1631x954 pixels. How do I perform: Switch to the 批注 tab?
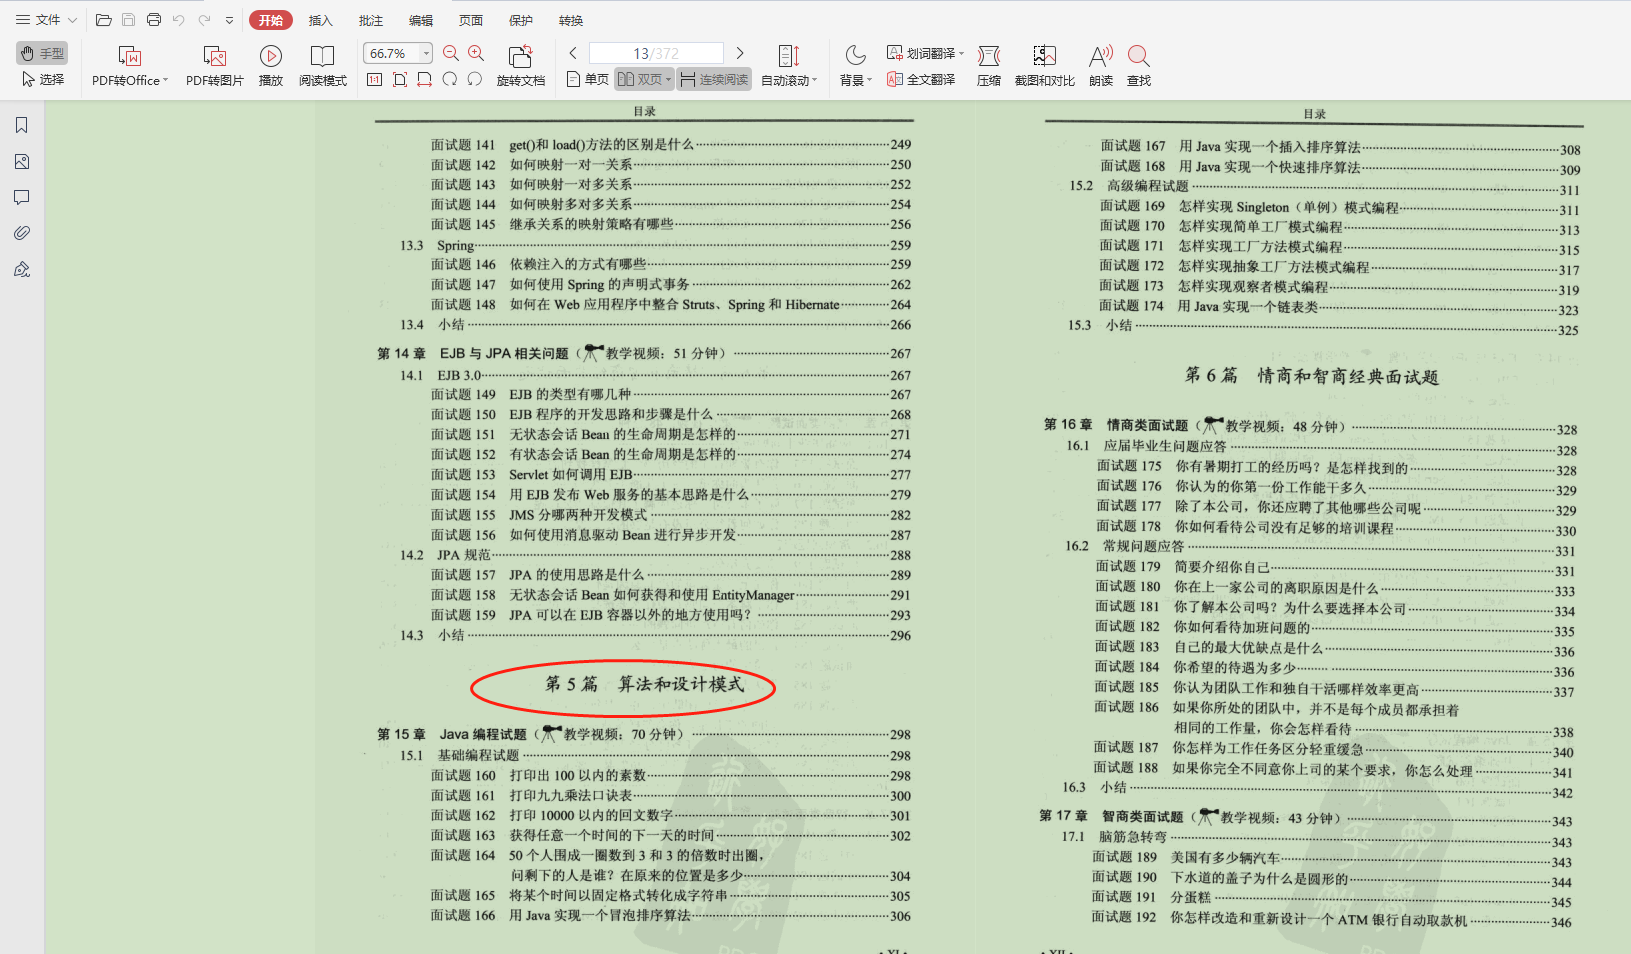(x=370, y=20)
